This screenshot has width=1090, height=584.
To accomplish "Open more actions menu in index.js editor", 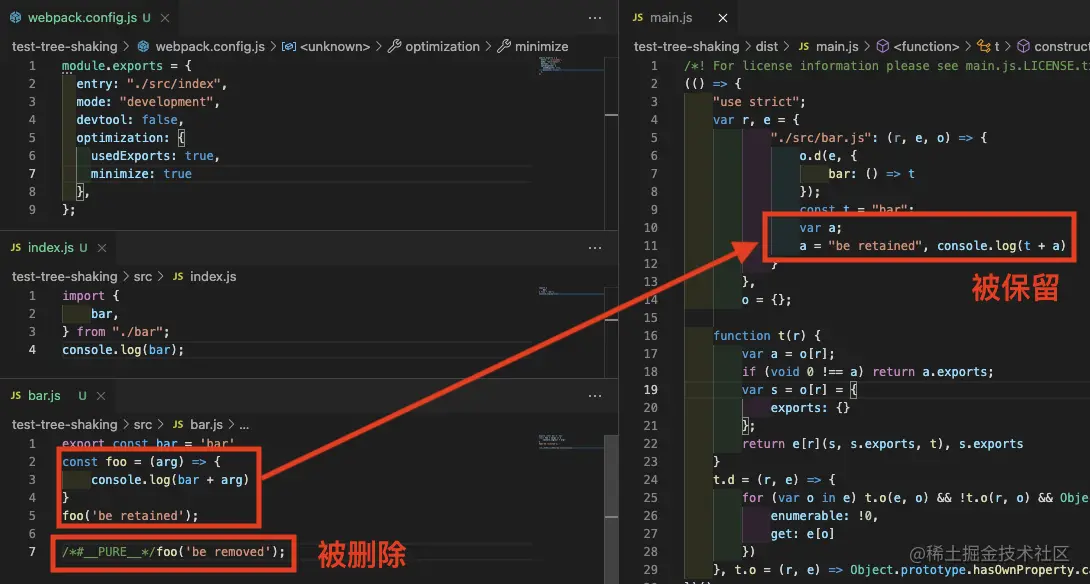I will 595,248.
